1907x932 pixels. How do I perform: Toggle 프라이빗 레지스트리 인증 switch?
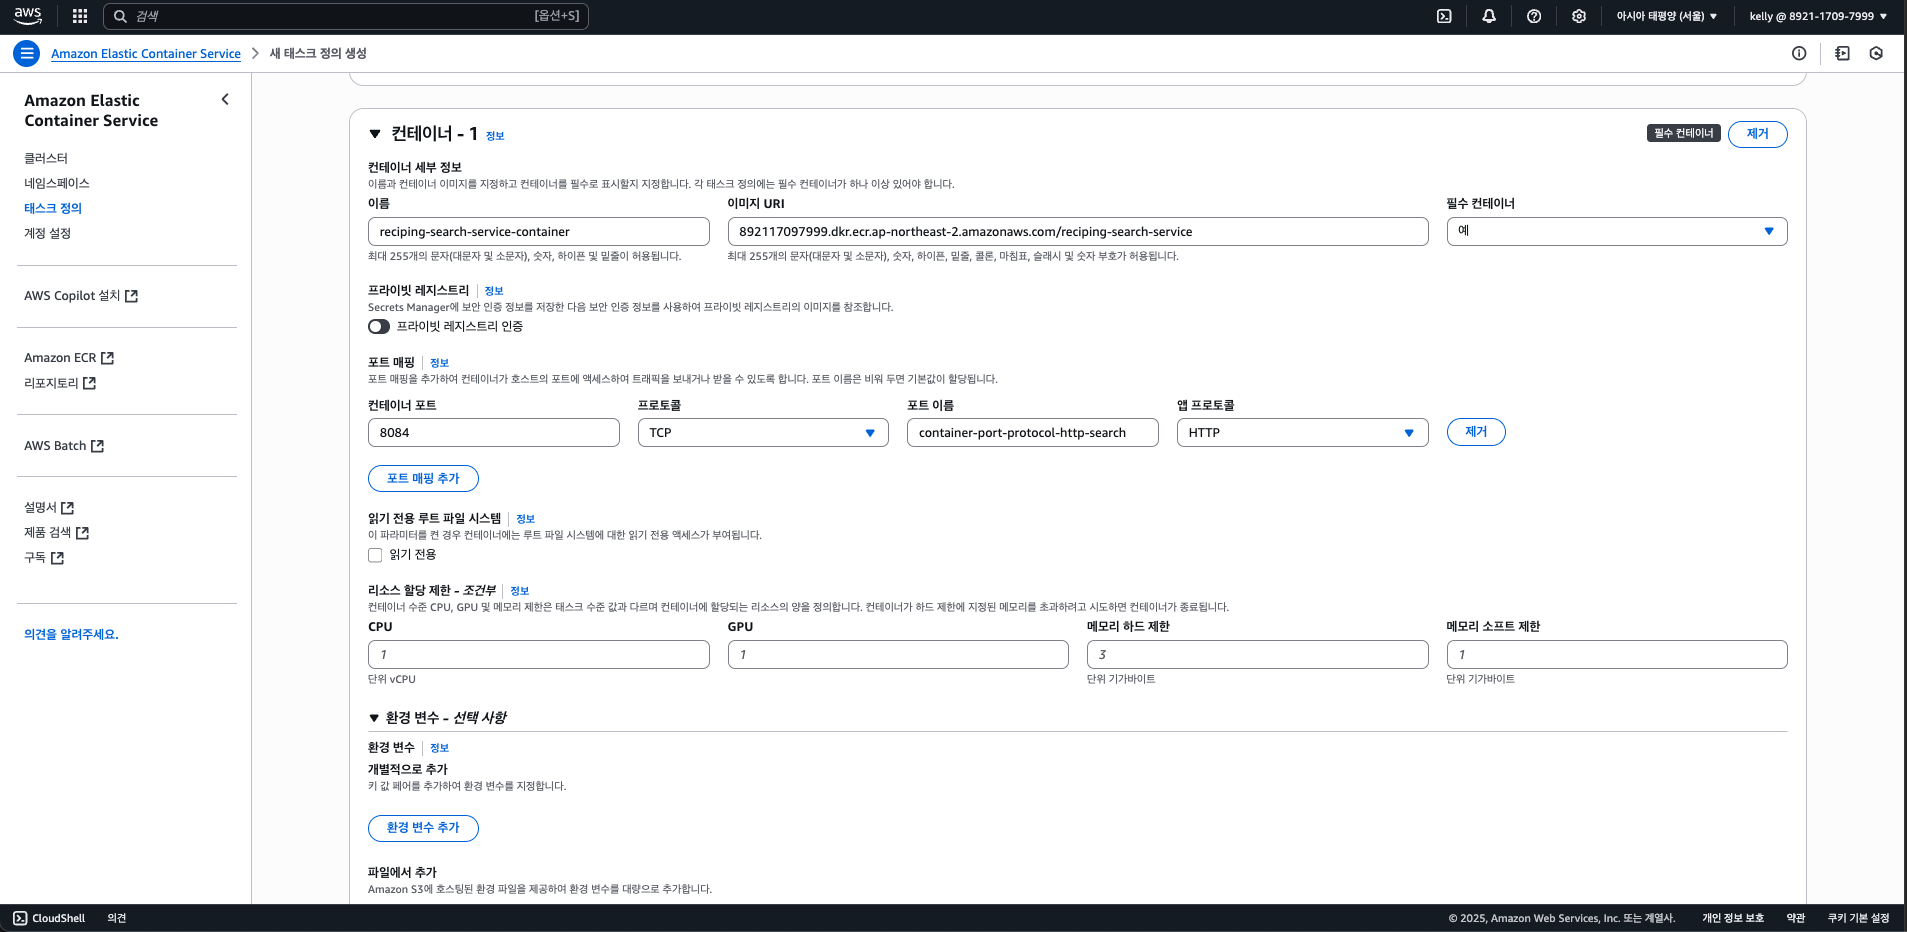(379, 326)
